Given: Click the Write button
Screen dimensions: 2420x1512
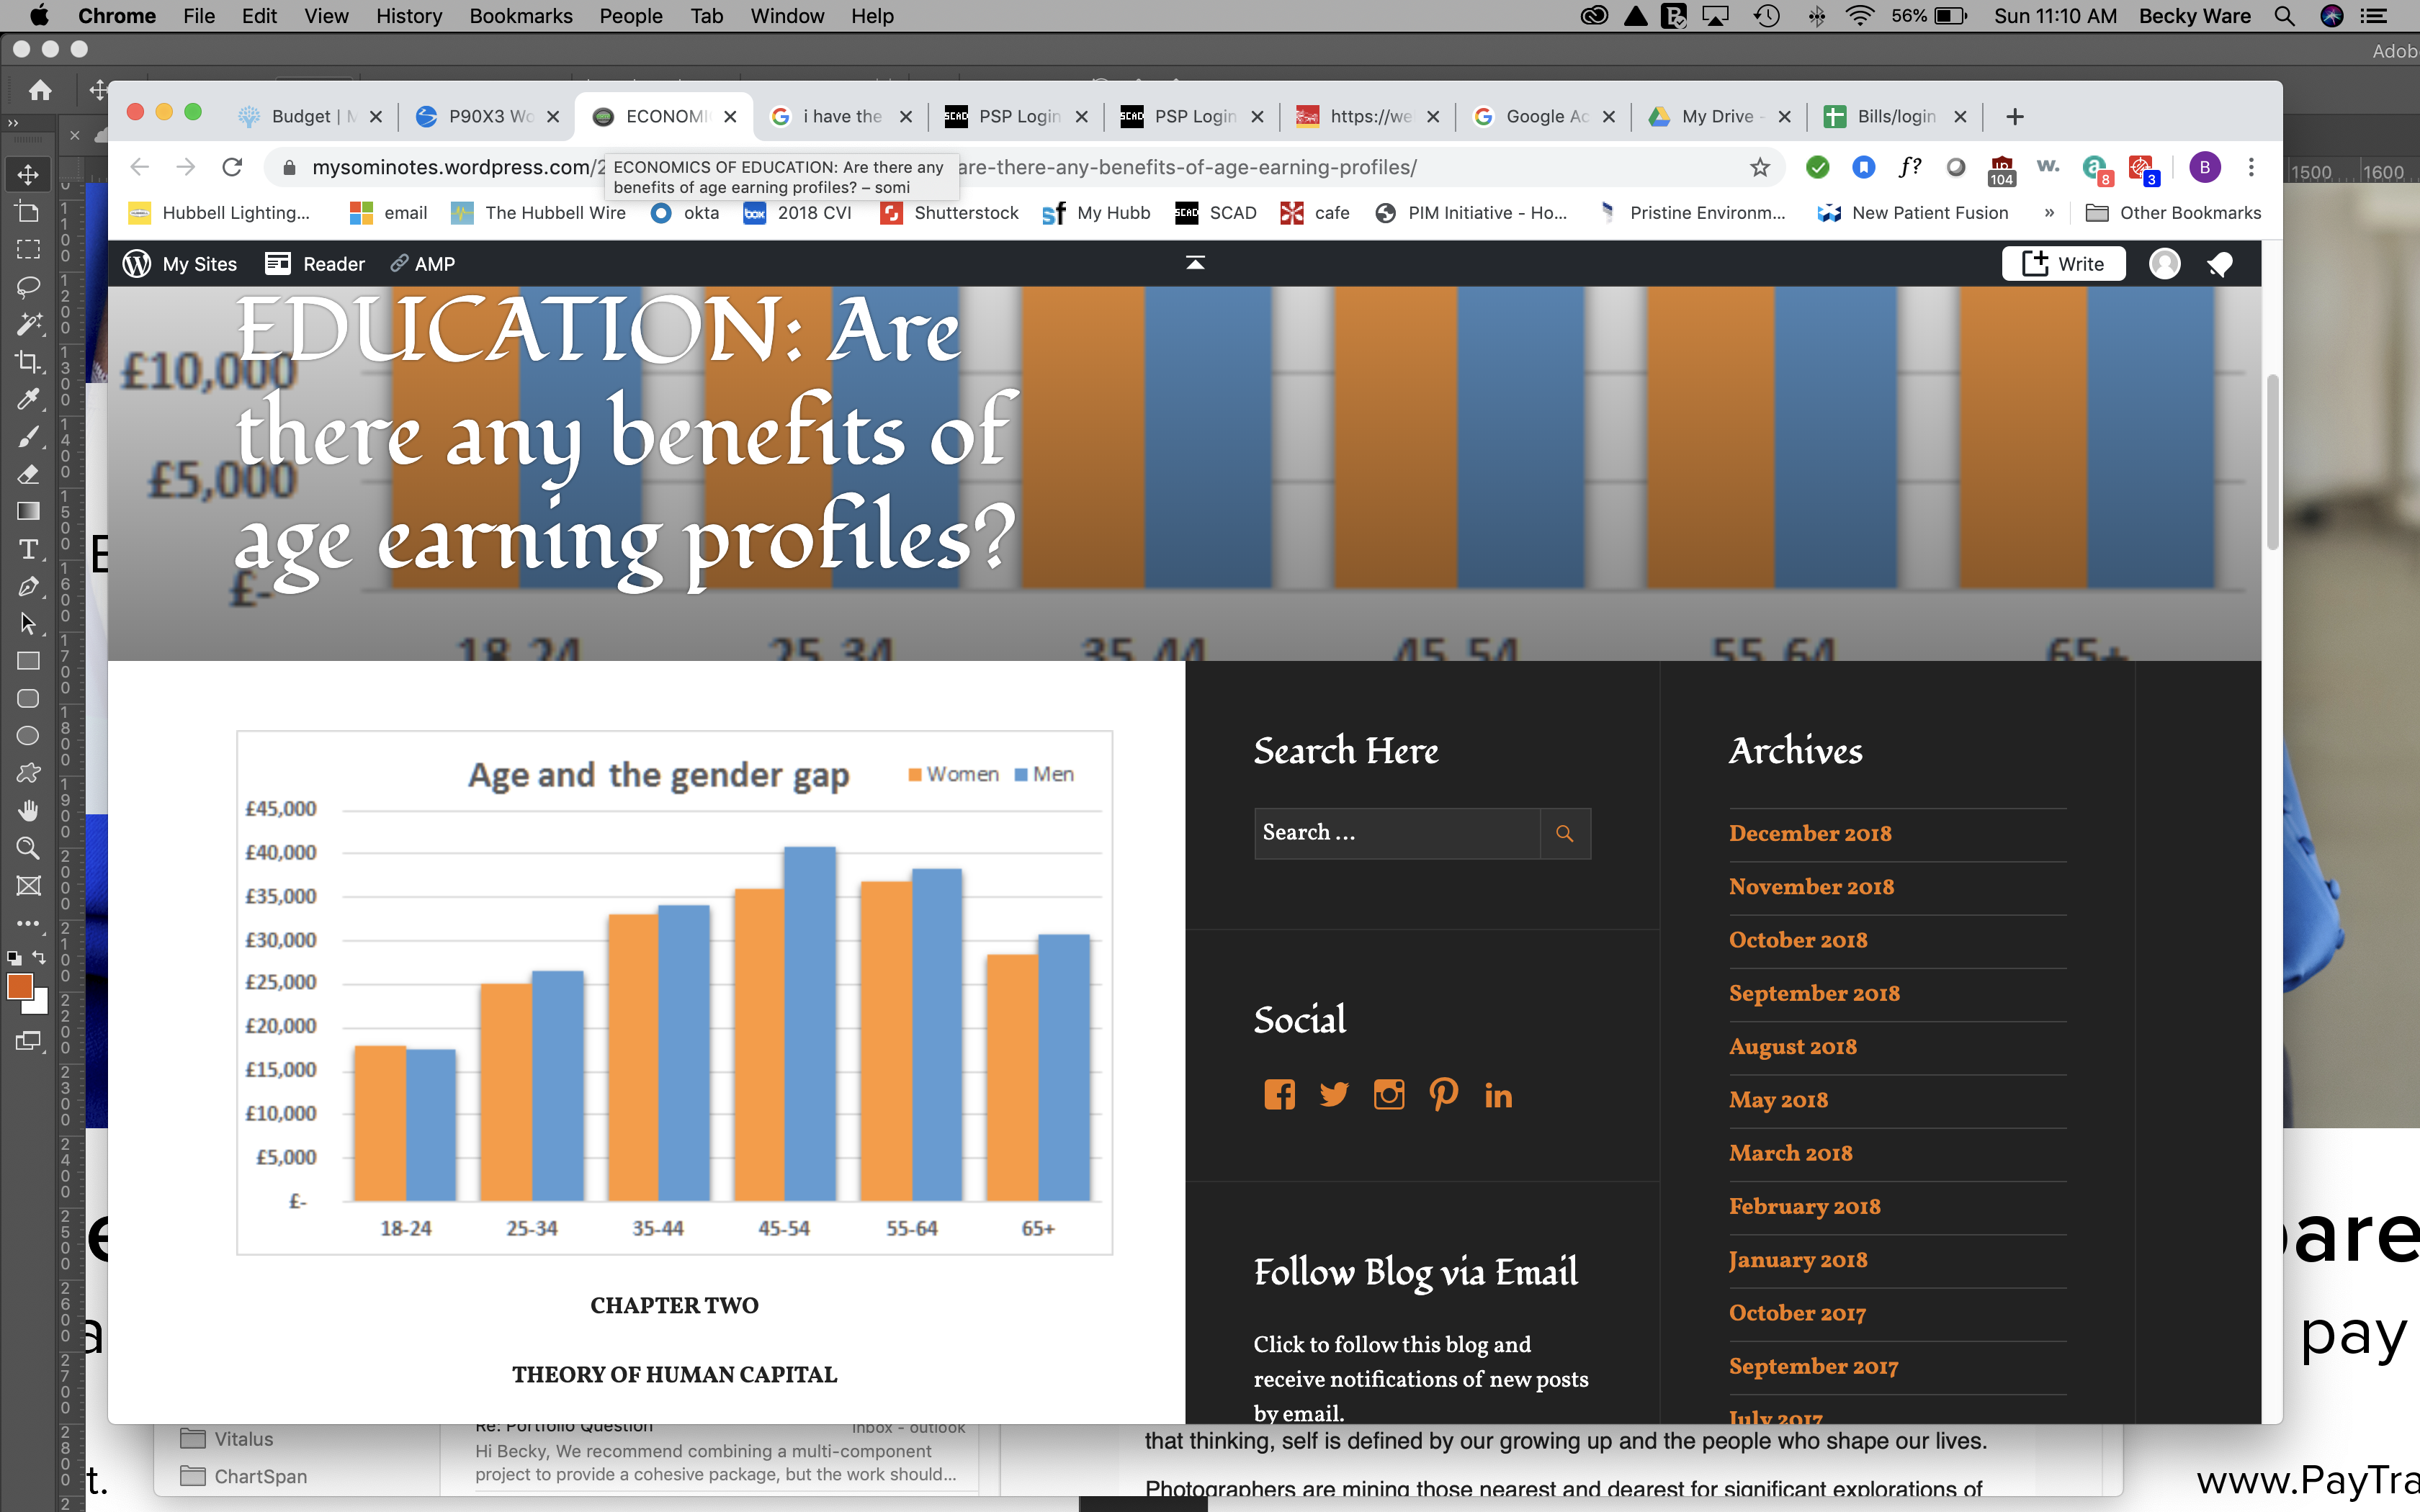Looking at the screenshot, I should click(2063, 264).
